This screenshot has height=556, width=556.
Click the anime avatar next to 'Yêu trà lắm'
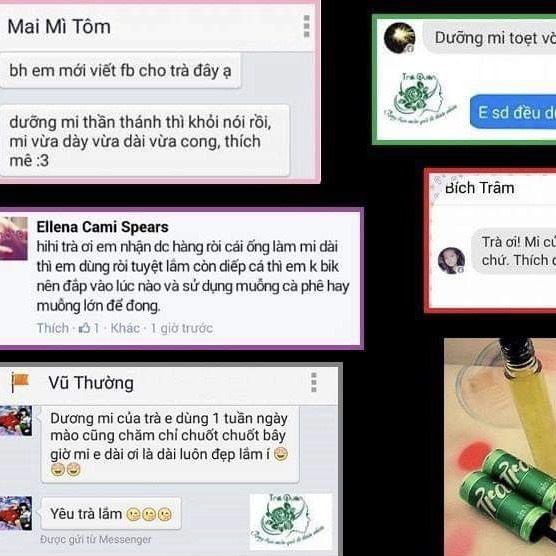[x=16, y=513]
